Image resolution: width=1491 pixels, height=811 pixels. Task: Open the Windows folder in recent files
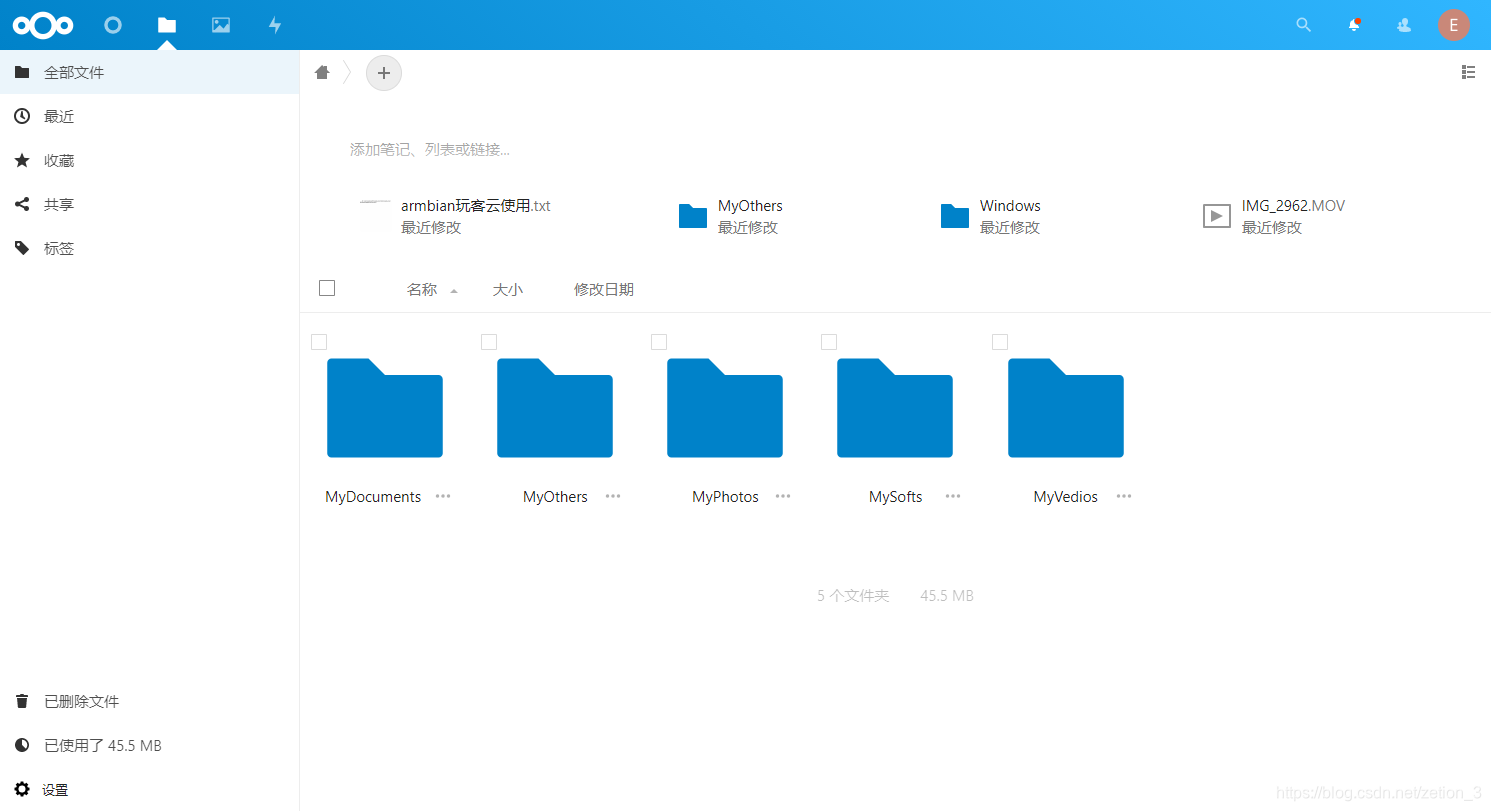tap(1009, 205)
